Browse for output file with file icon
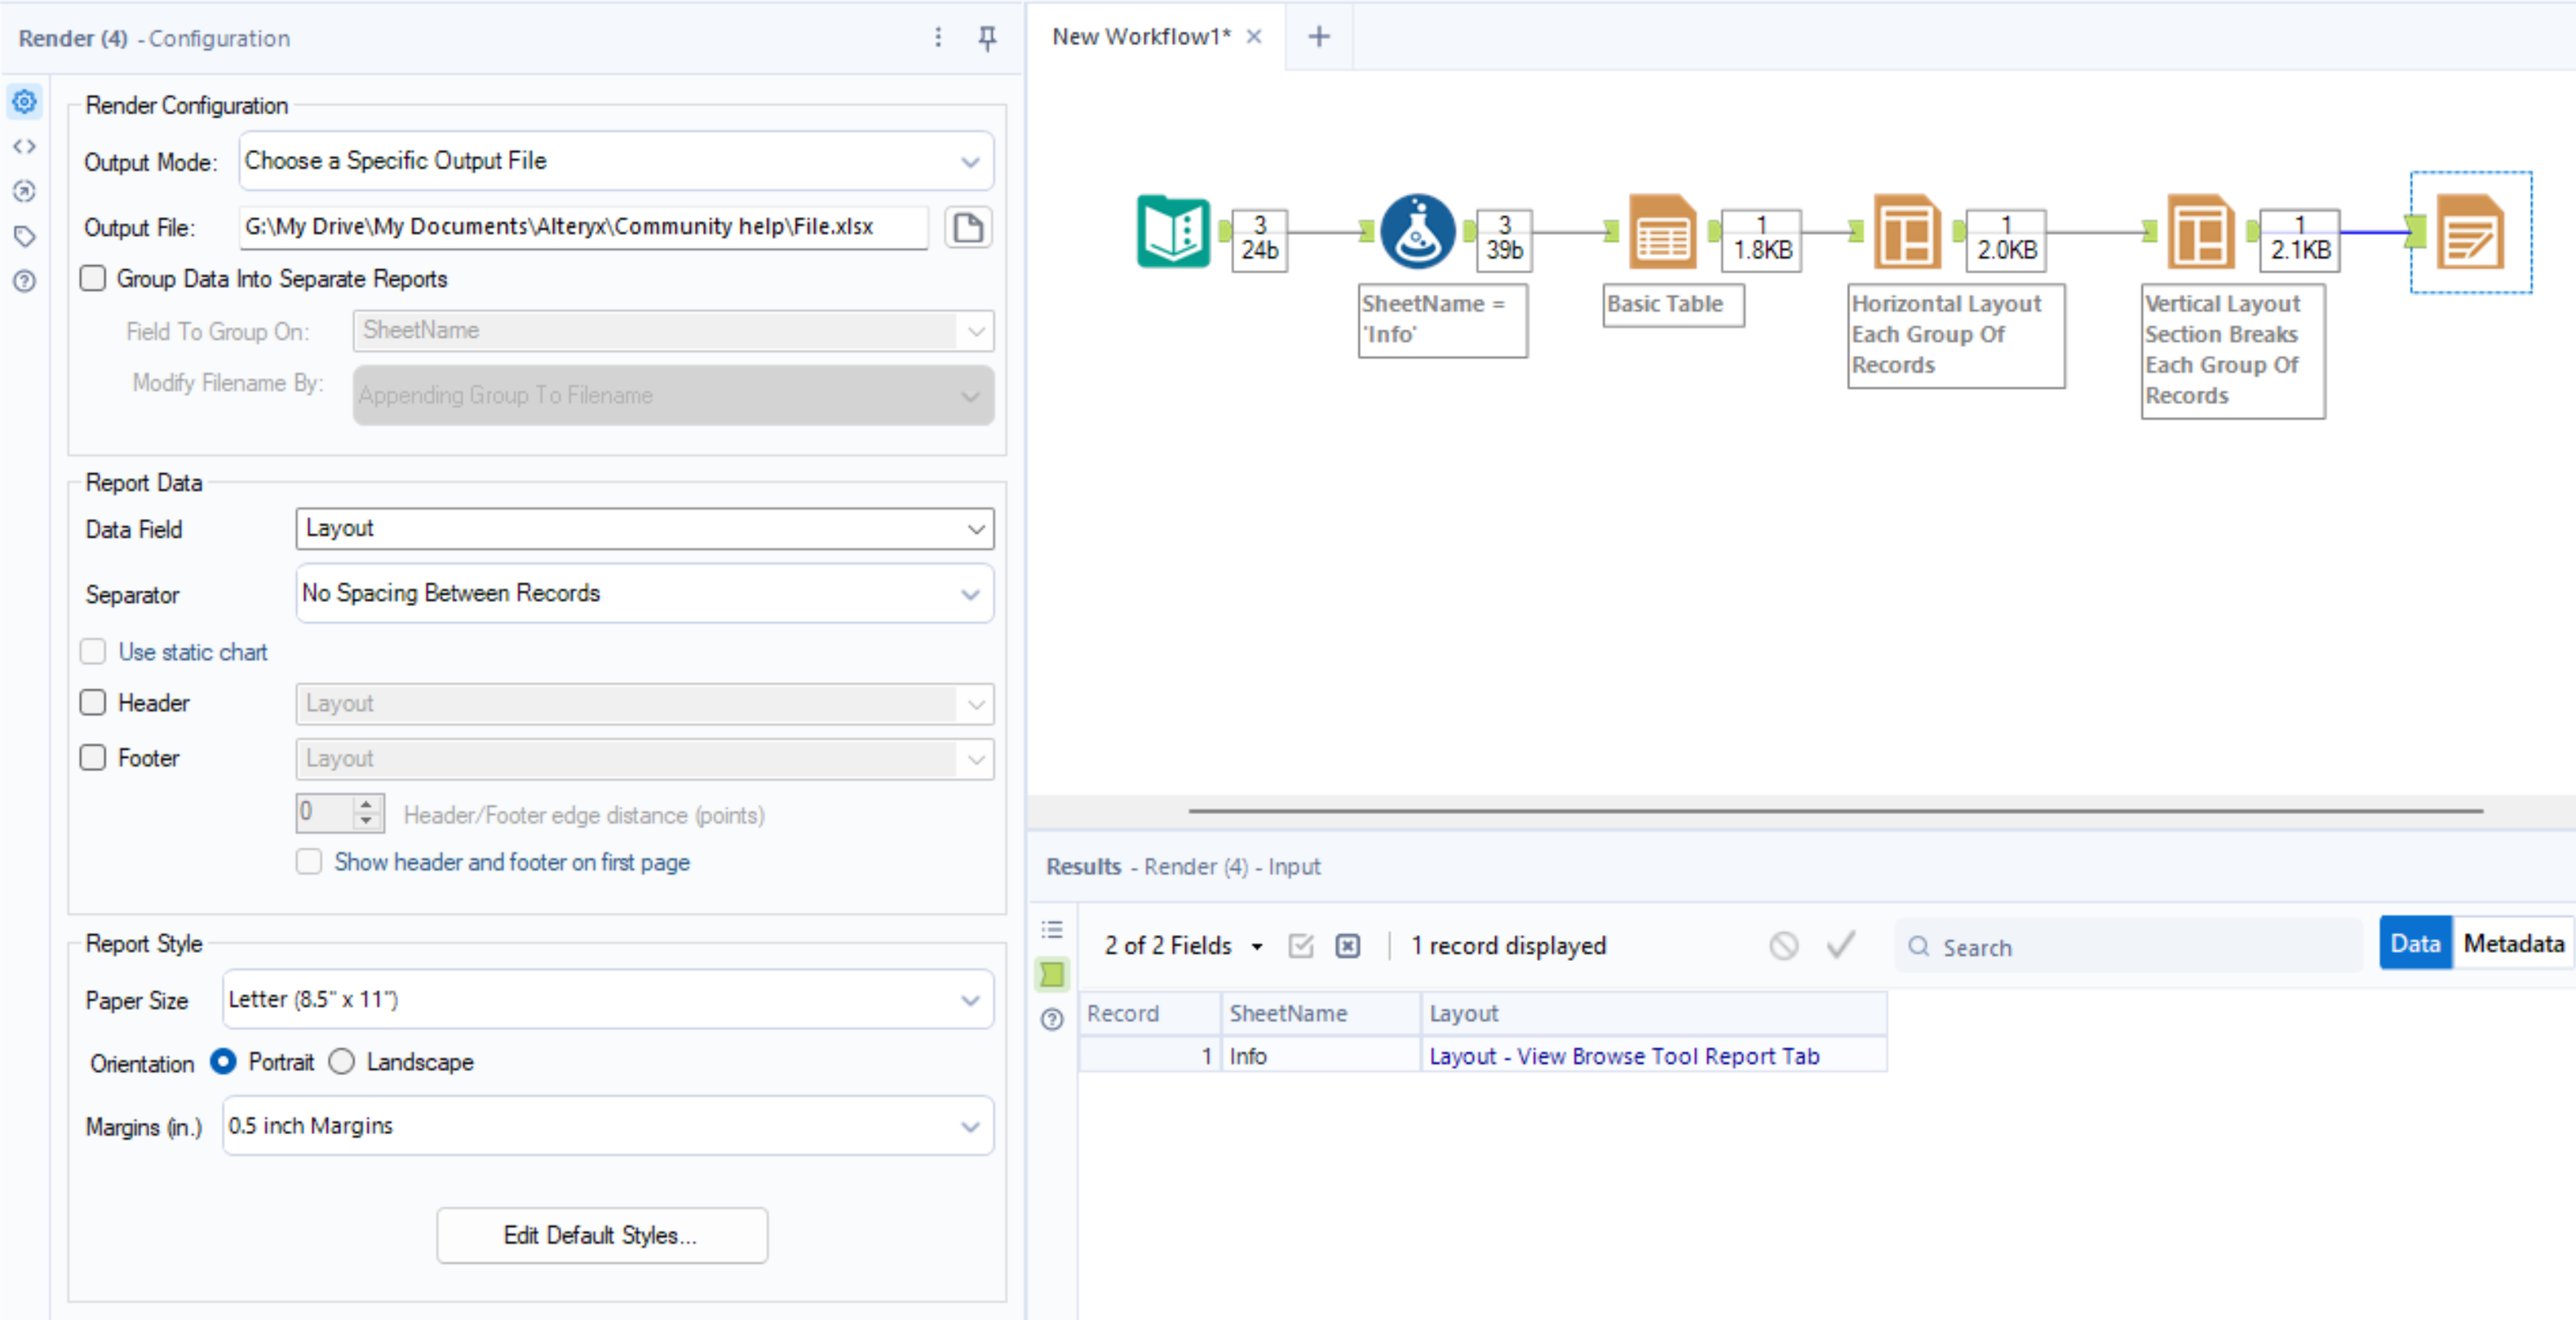This screenshot has width=2576, height=1320. point(967,228)
